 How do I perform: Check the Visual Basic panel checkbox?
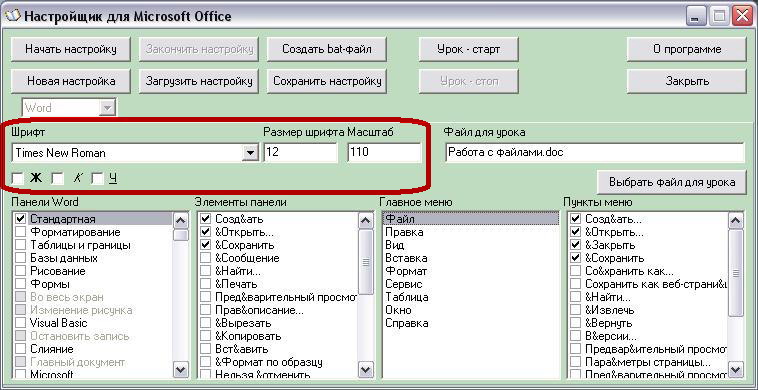pyautogui.click(x=20, y=323)
